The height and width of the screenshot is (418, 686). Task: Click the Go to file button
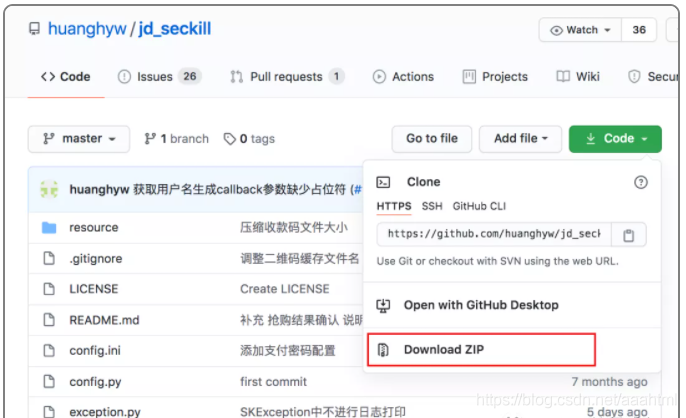432,139
